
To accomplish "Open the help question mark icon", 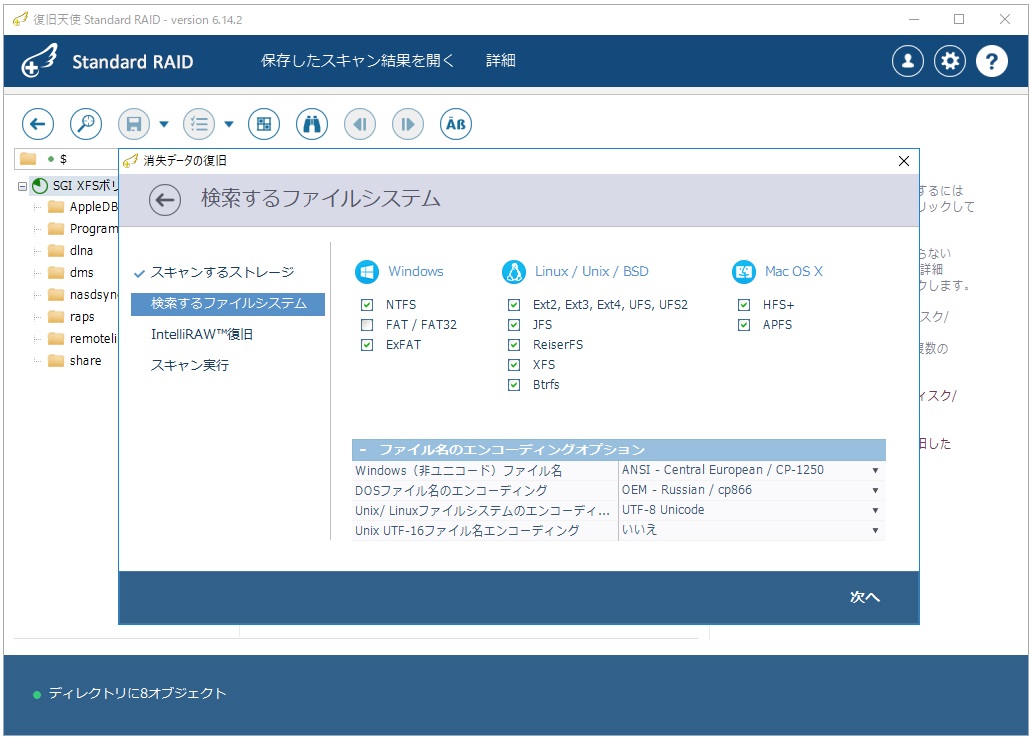I will point(991,61).
